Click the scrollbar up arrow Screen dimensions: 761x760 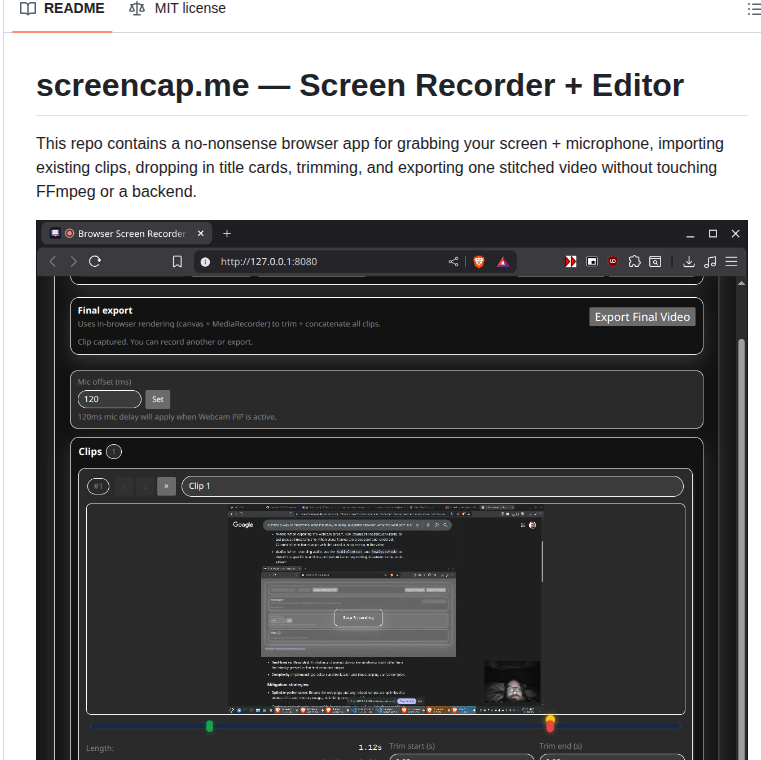pyautogui.click(x=741, y=283)
